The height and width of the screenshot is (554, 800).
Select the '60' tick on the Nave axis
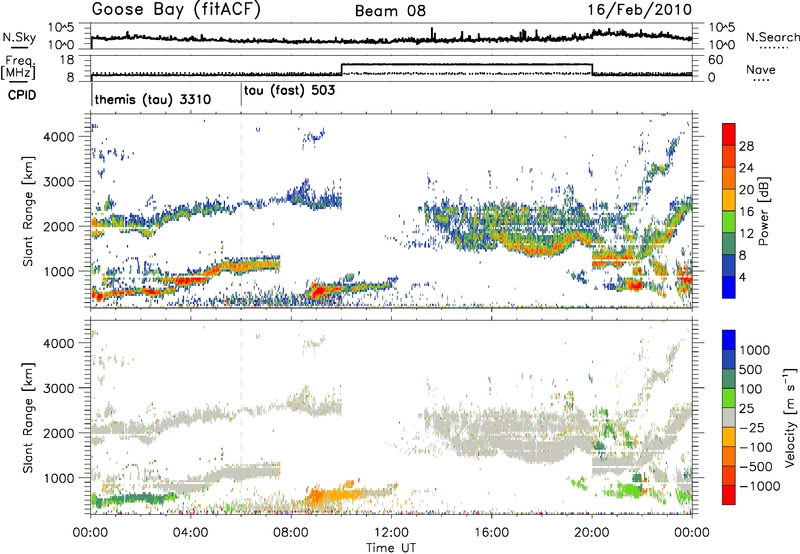click(x=715, y=60)
